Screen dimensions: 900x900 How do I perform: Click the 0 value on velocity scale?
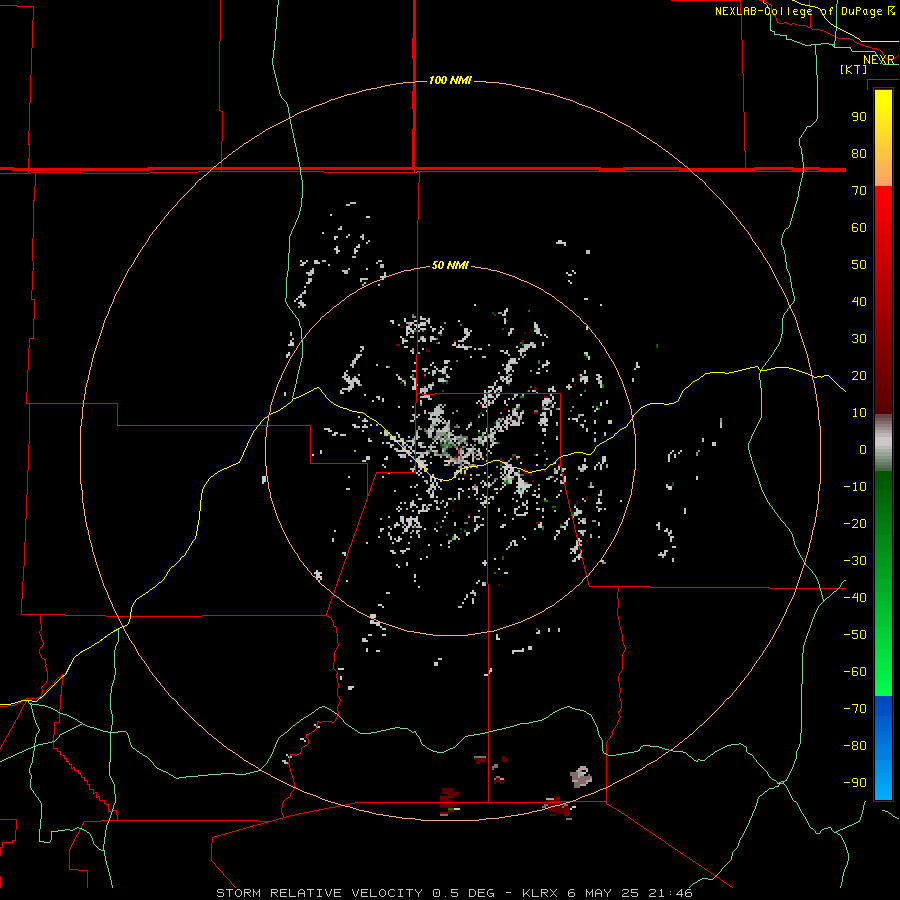click(863, 449)
